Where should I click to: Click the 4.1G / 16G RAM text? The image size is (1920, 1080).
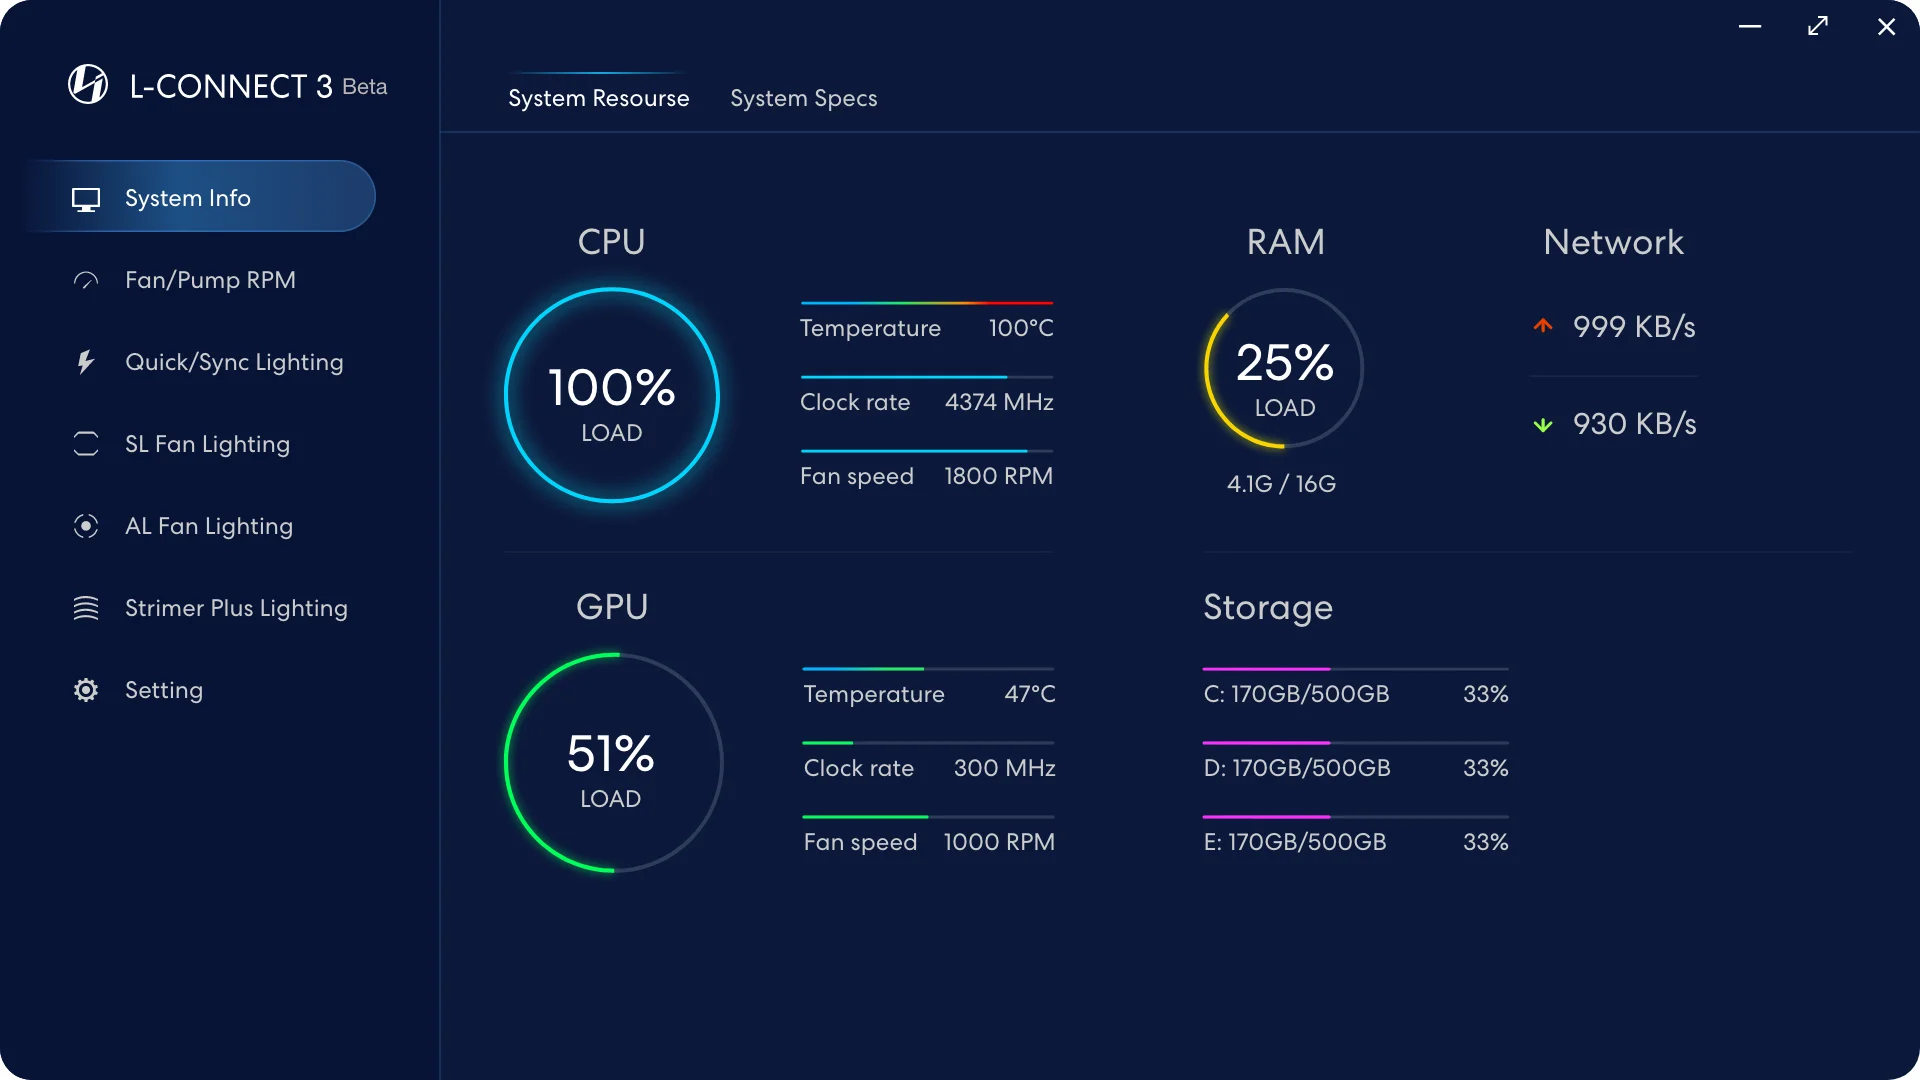click(1281, 484)
